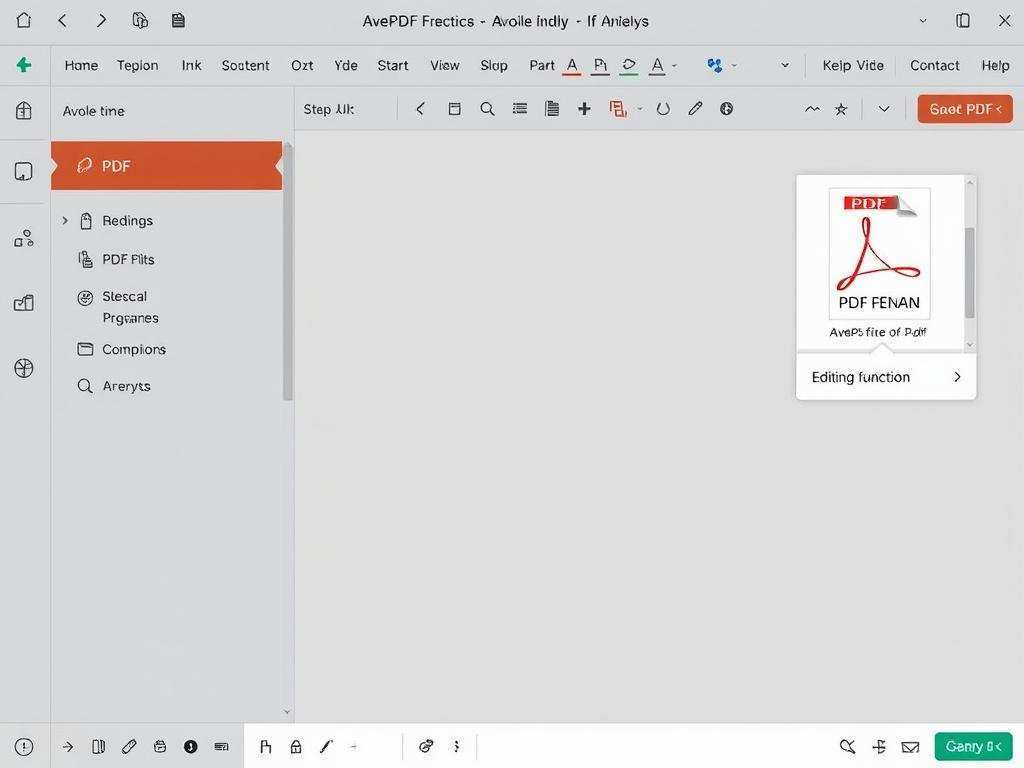Click the paperclip attachment icon at bottom

[129, 746]
